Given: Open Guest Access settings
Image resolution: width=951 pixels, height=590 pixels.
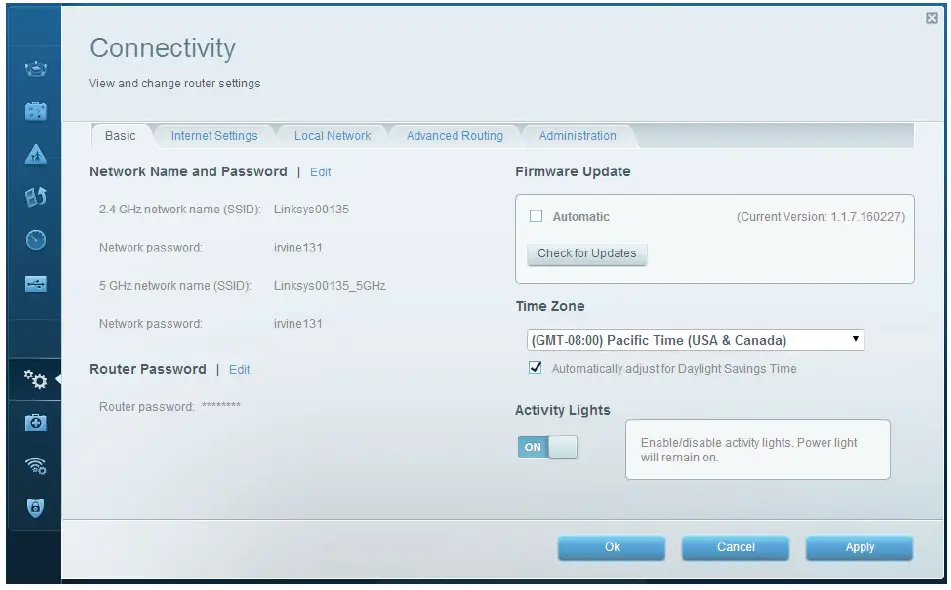Looking at the screenshot, I should tap(34, 110).
